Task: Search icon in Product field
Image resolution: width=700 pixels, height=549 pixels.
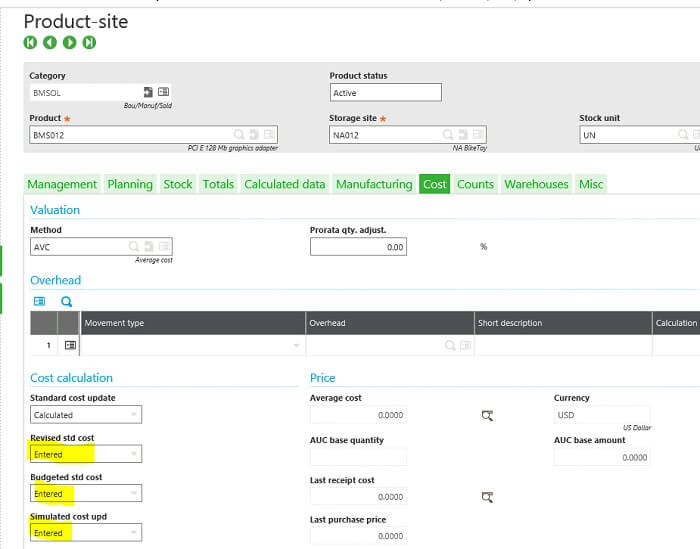Action: click(239, 134)
